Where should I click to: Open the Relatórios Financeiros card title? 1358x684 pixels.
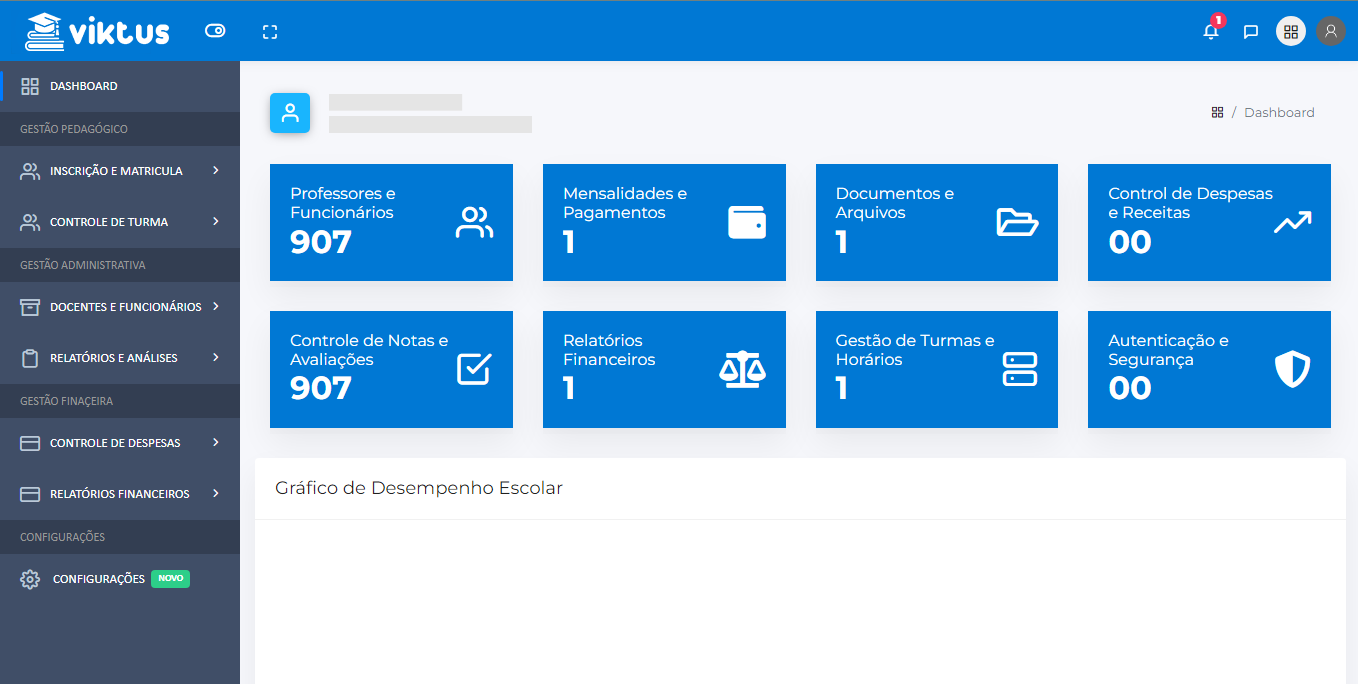point(609,350)
